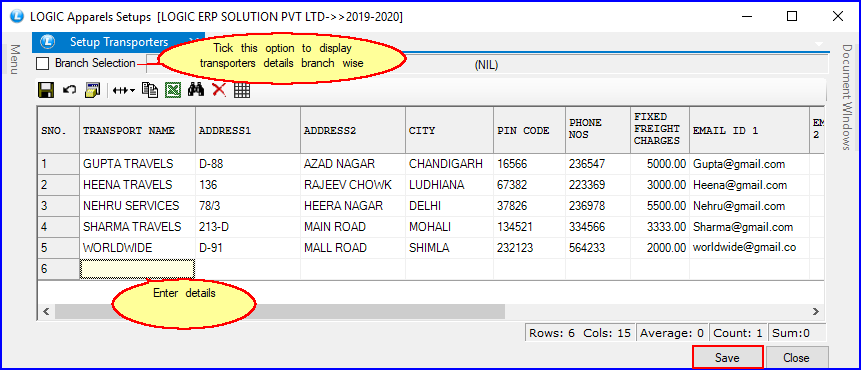Click the 5500.00 freight charges cell
861x370 pixels.
(x=661, y=206)
